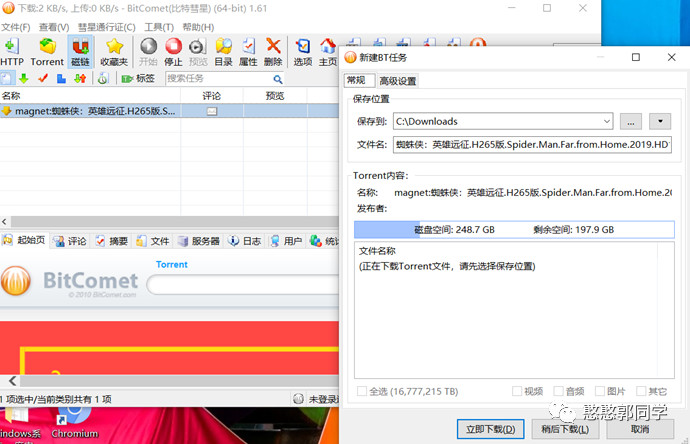Select the 高级设置 tab in dialog
The height and width of the screenshot is (444, 690).
coord(397,81)
